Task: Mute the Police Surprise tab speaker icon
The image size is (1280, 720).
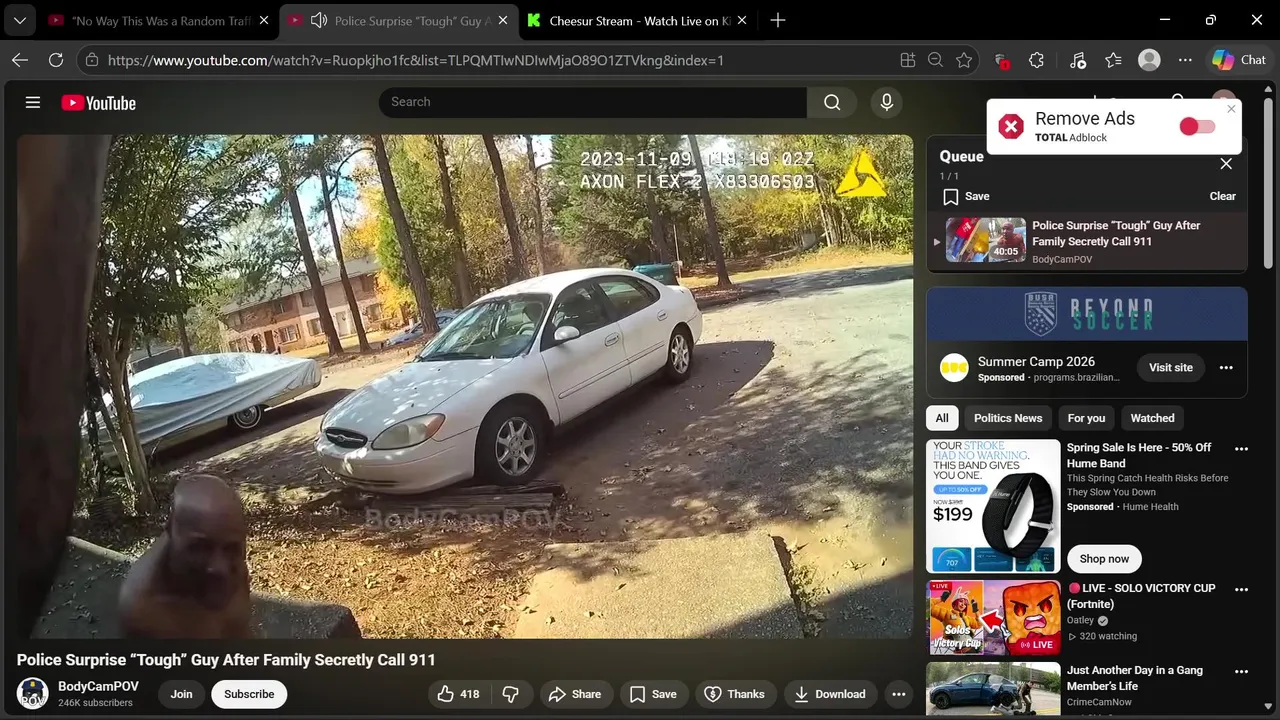Action: (x=319, y=20)
